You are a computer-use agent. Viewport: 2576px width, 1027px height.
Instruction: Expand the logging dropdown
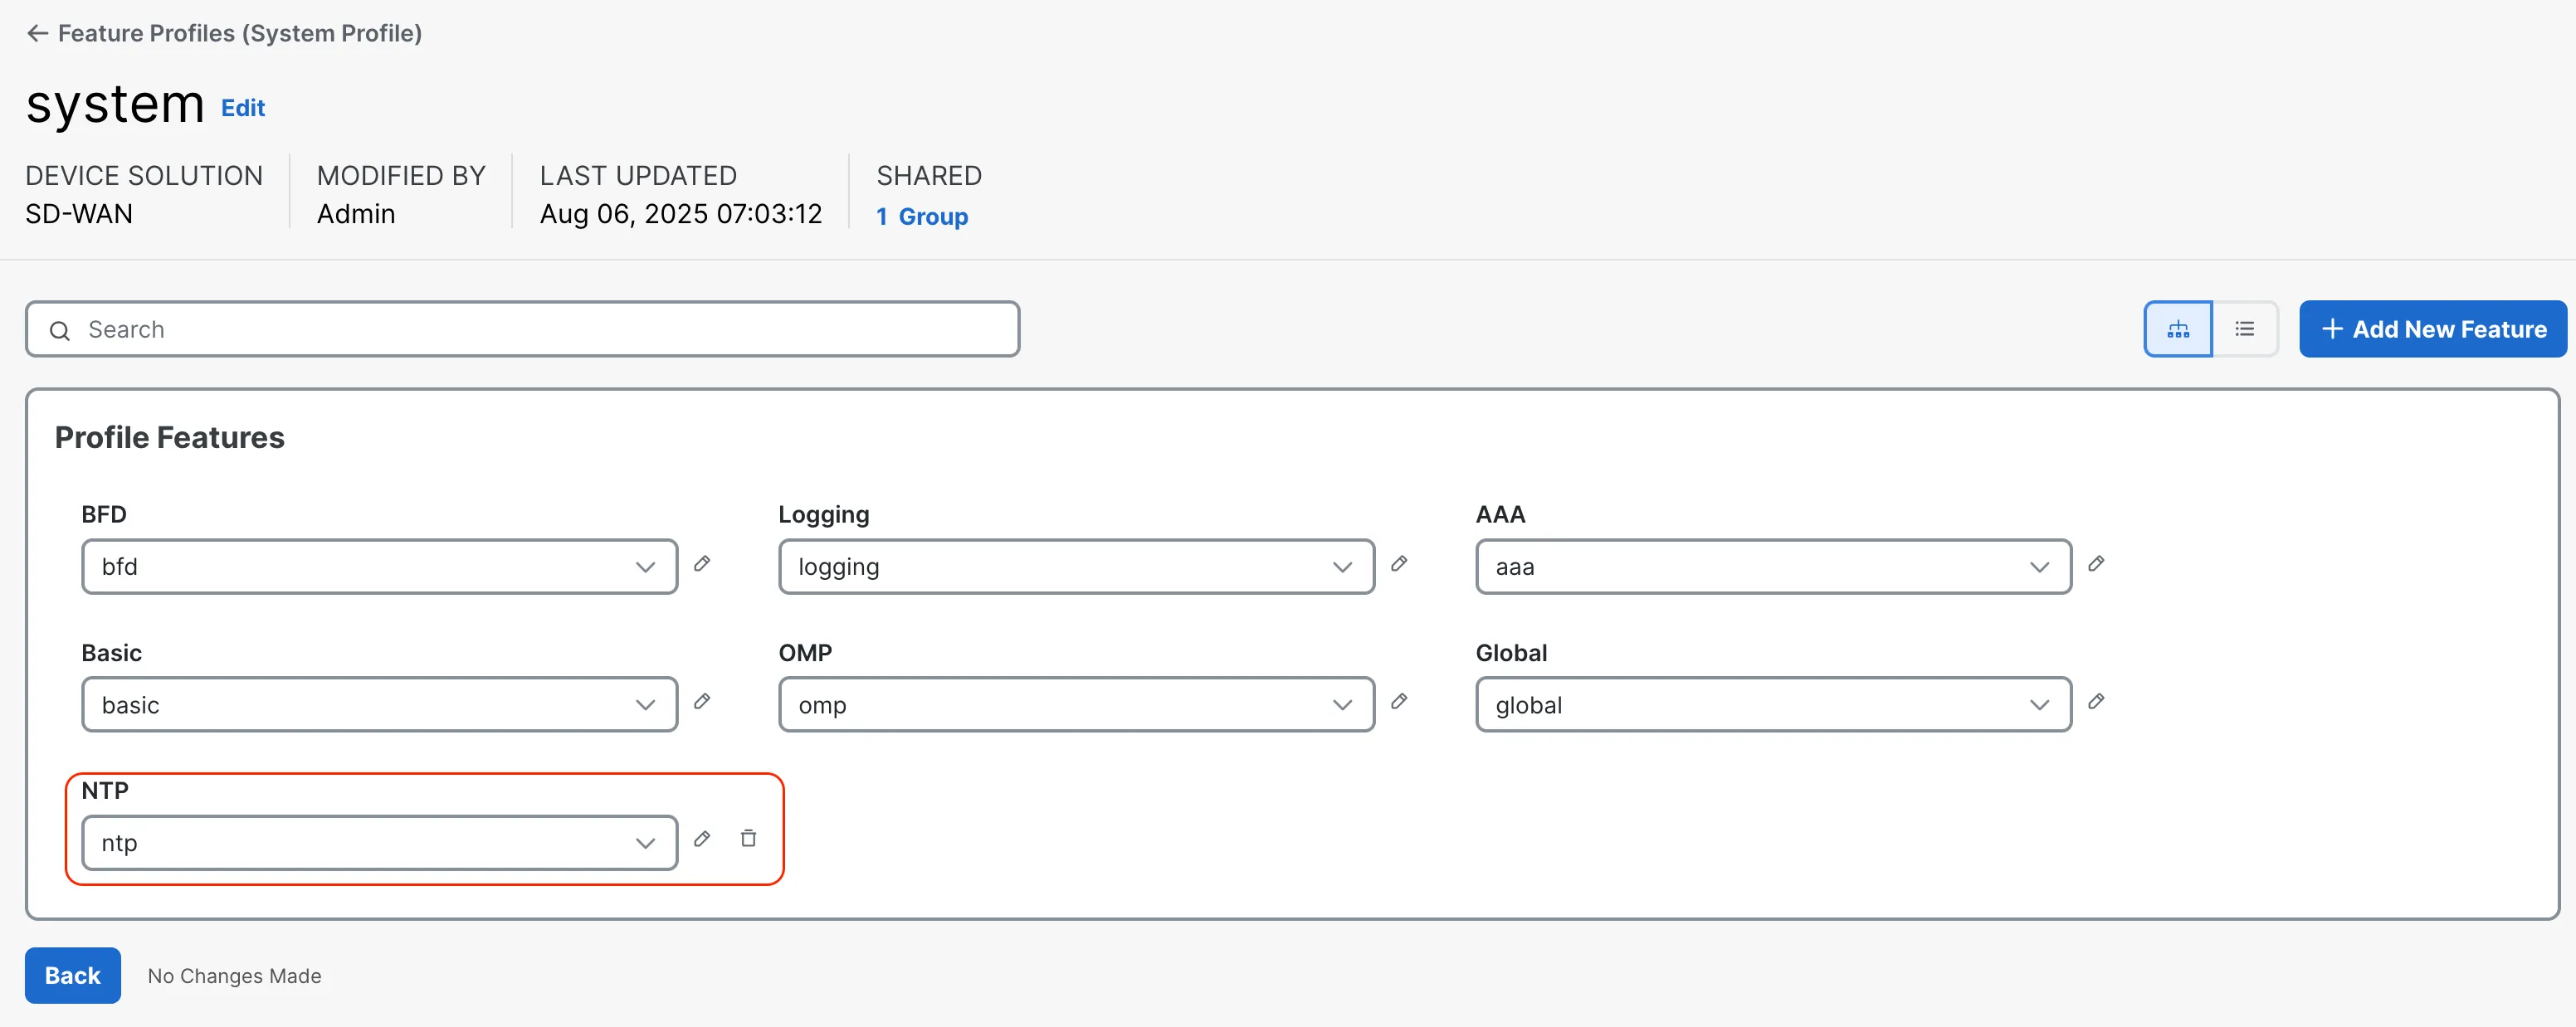(1076, 567)
